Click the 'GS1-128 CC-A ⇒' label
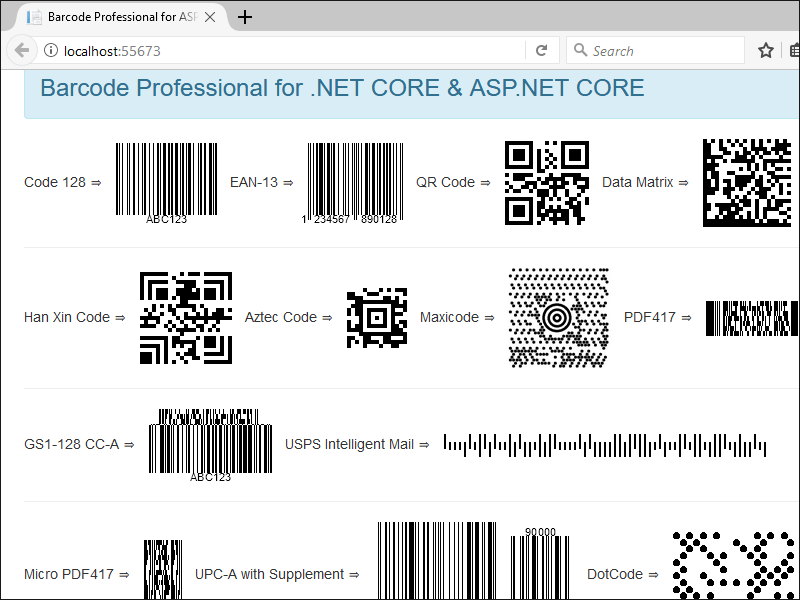800x600 pixels. pyautogui.click(x=79, y=444)
